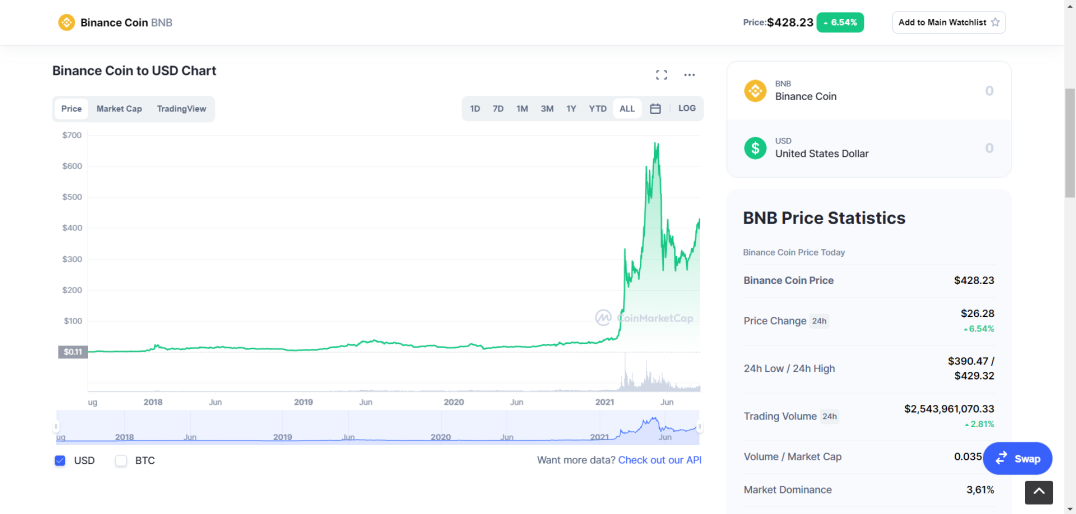The height and width of the screenshot is (514, 1076).
Task: Switch to the TradingView tab
Action: 181,108
